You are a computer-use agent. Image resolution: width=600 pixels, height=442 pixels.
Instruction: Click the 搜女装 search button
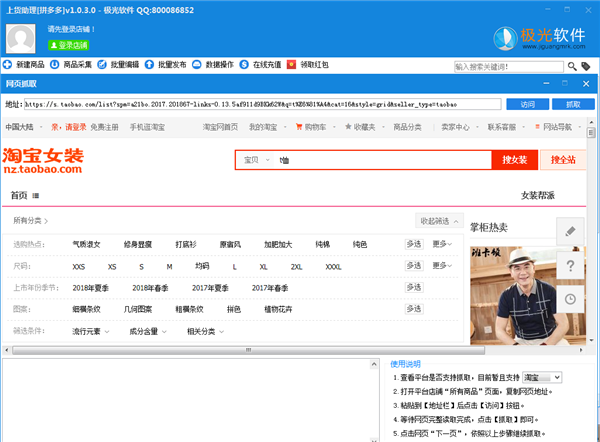click(x=515, y=160)
